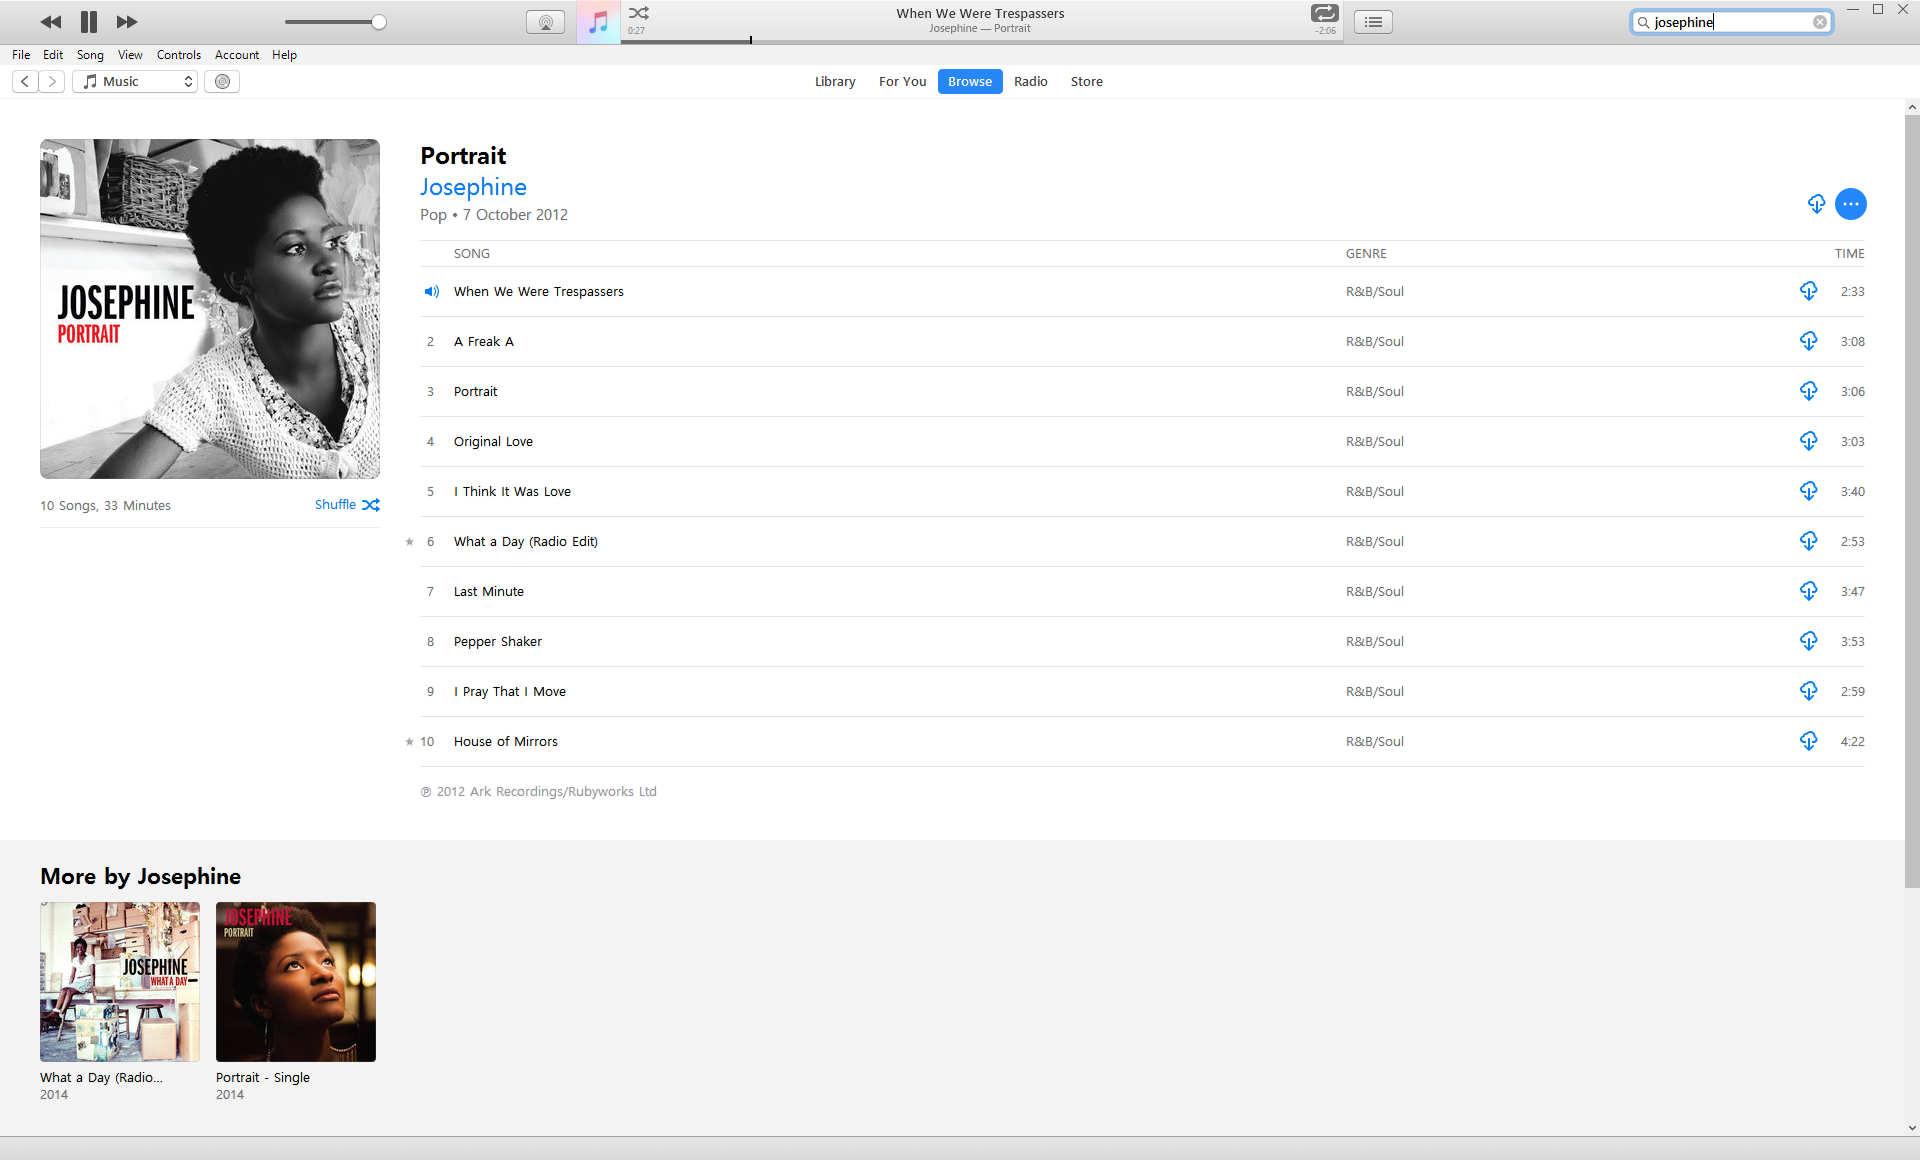The width and height of the screenshot is (1920, 1160).
Task: Download I Pray That I Move
Action: pyautogui.click(x=1809, y=691)
